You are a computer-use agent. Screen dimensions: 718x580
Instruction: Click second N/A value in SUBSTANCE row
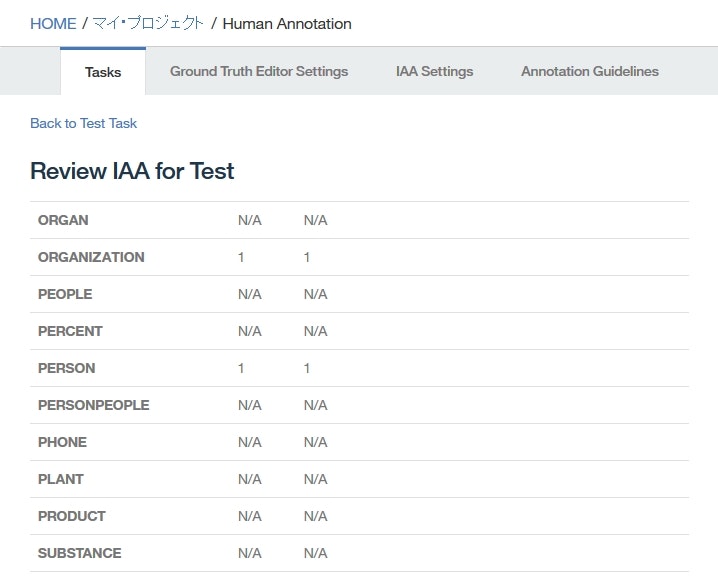(315, 553)
